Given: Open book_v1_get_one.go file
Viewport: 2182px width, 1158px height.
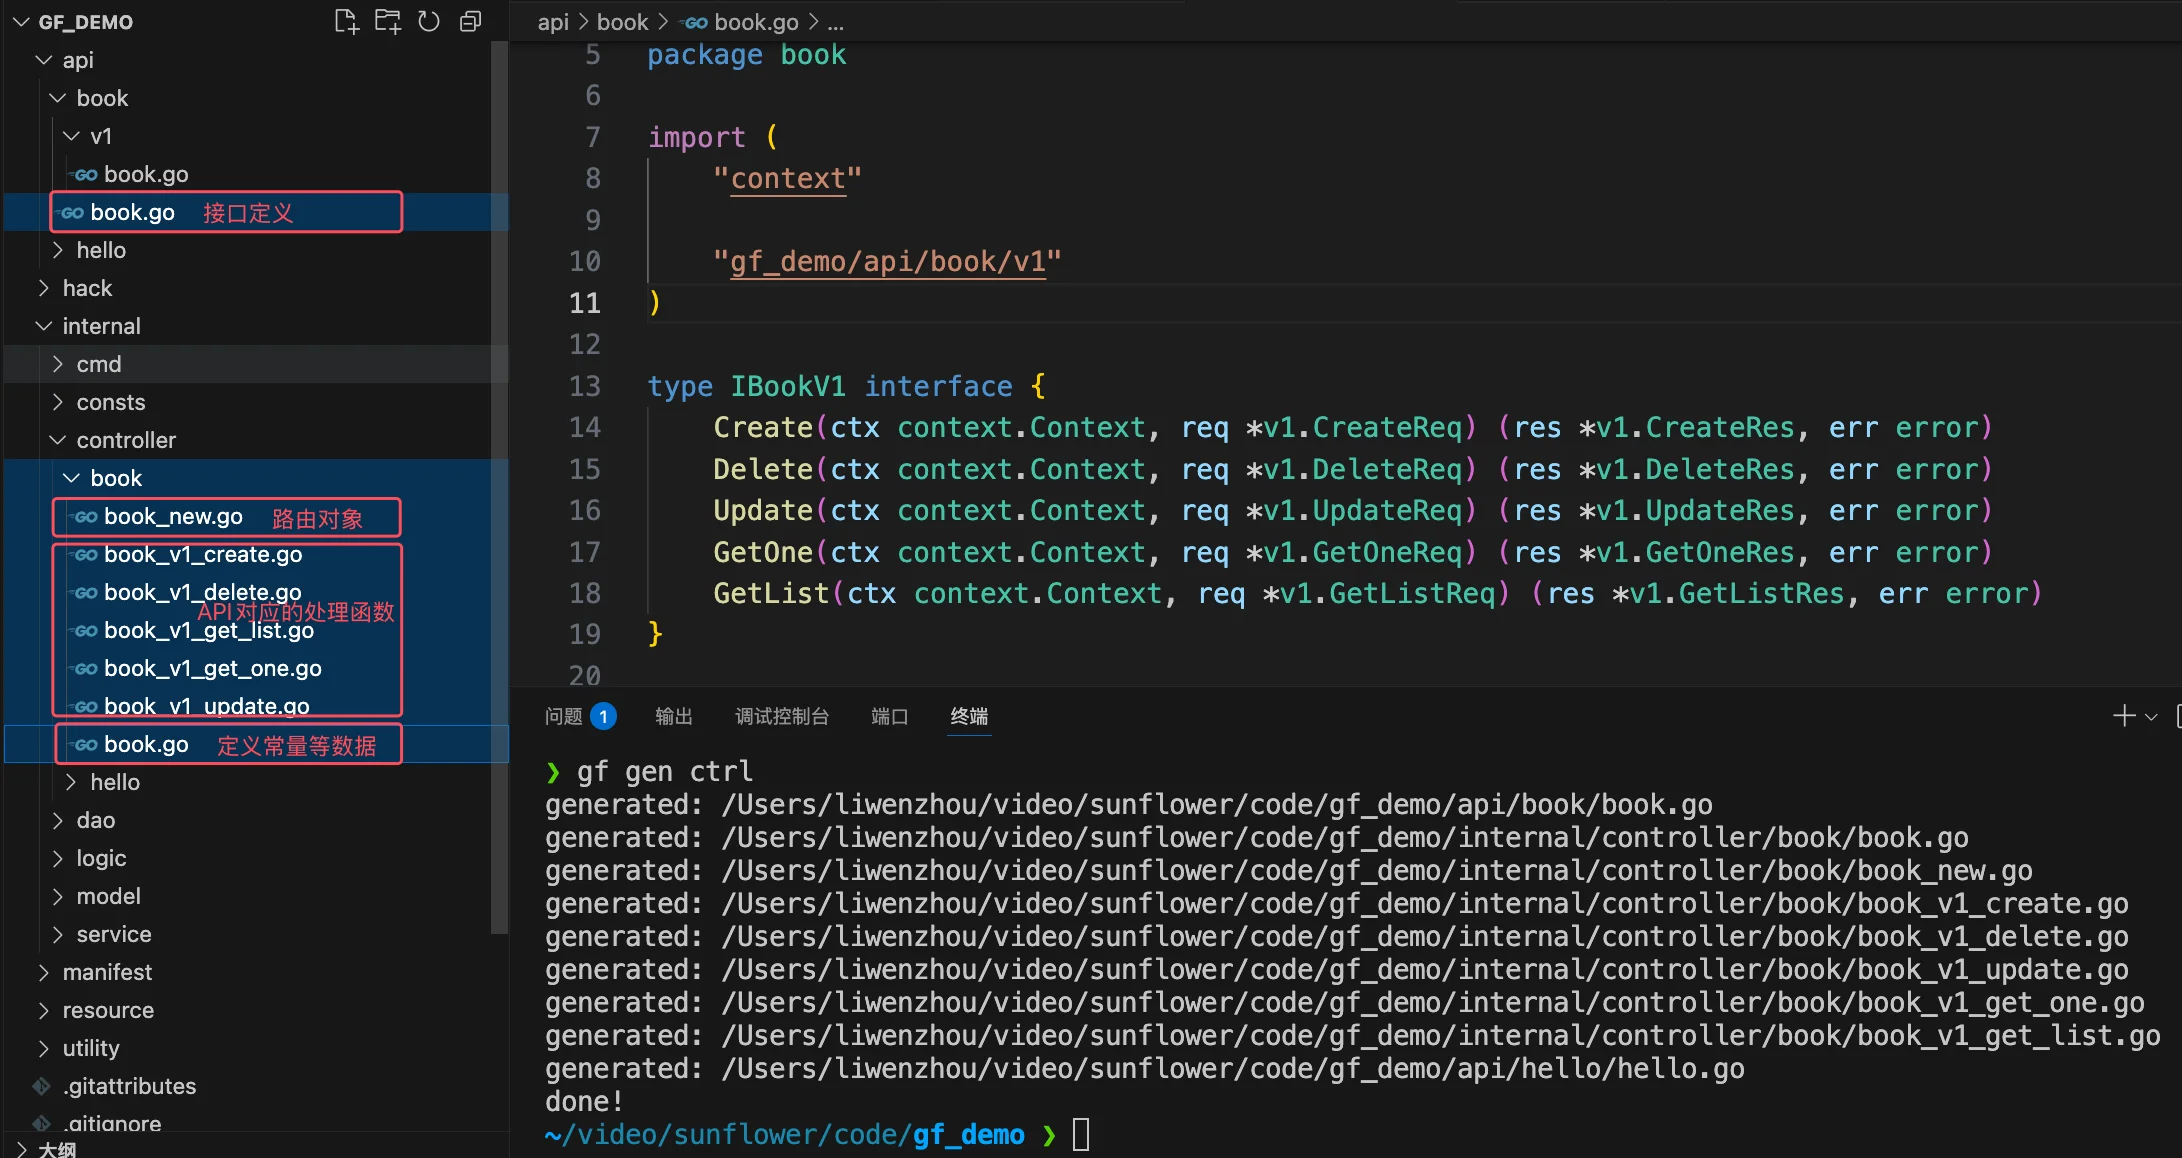Looking at the screenshot, I should 212,668.
